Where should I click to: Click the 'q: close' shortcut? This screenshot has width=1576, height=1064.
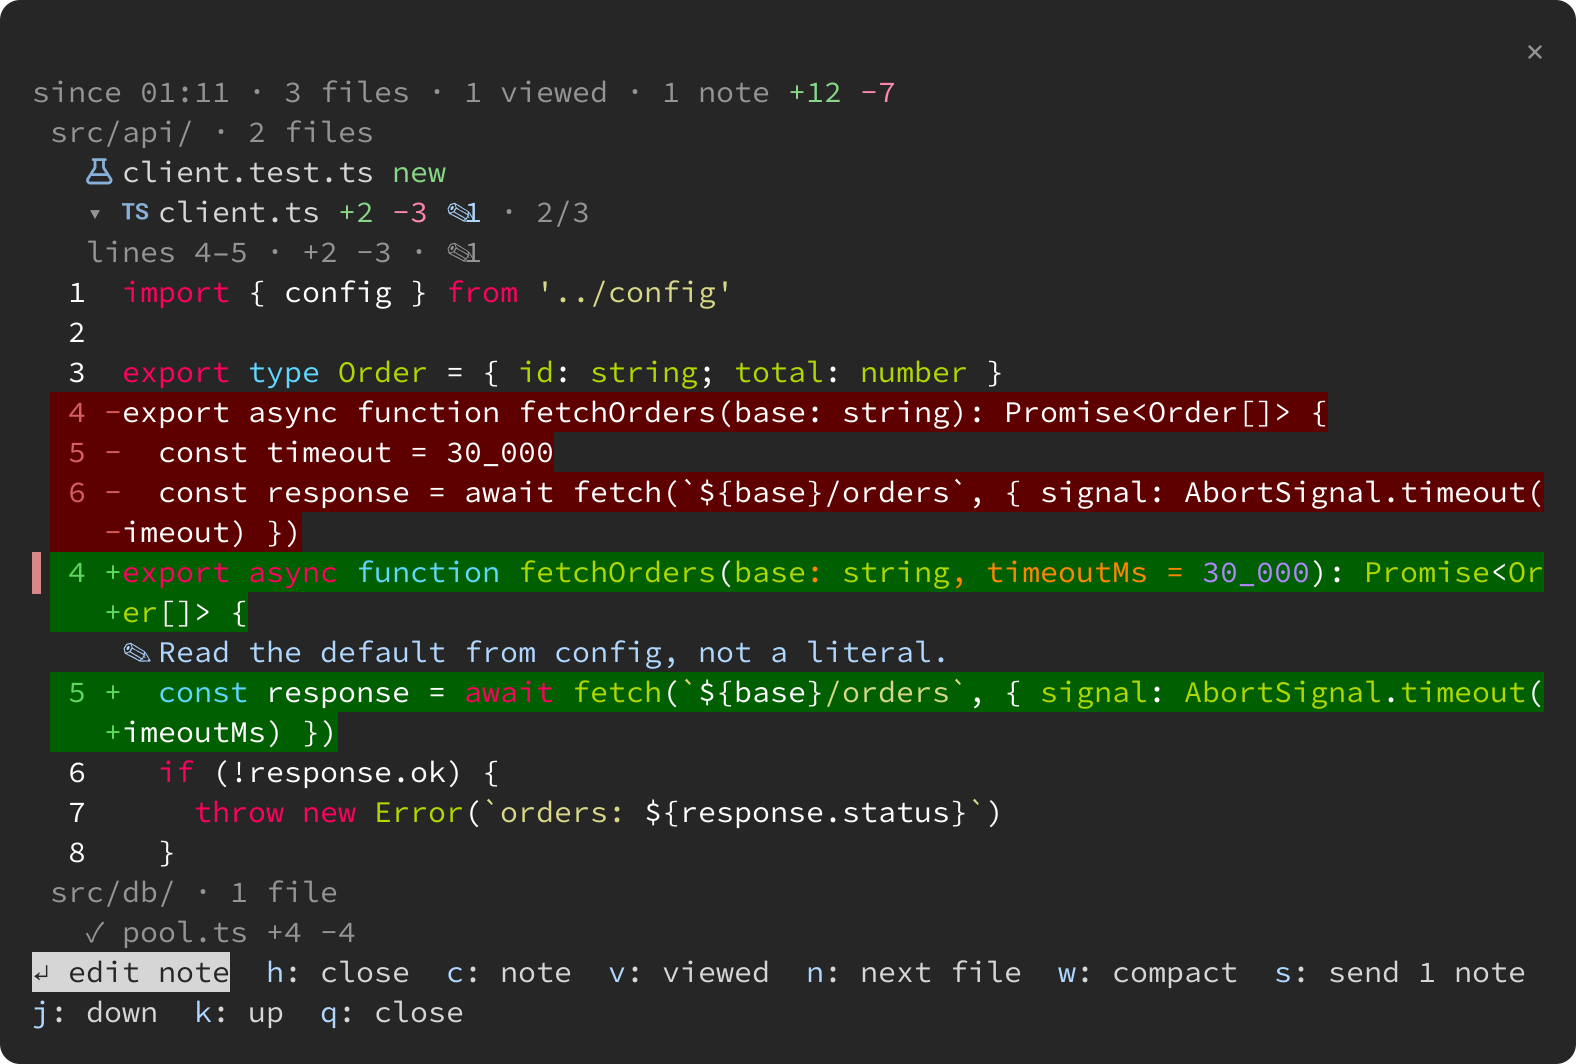click(392, 1012)
